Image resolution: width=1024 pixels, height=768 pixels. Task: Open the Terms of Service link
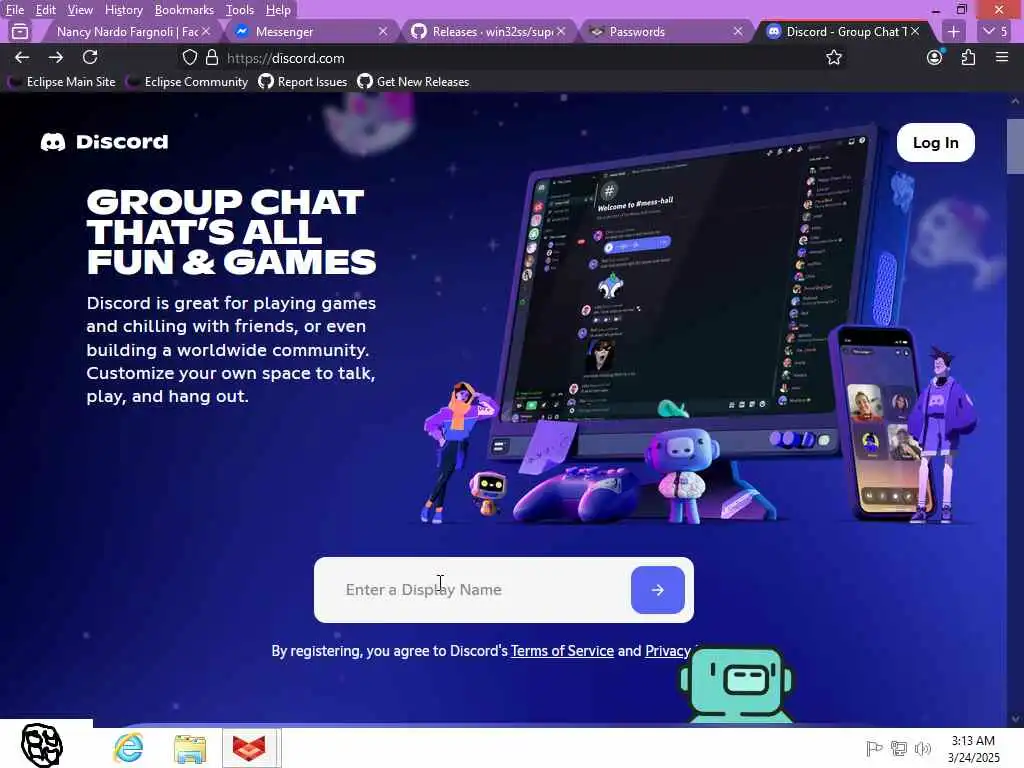(x=562, y=651)
